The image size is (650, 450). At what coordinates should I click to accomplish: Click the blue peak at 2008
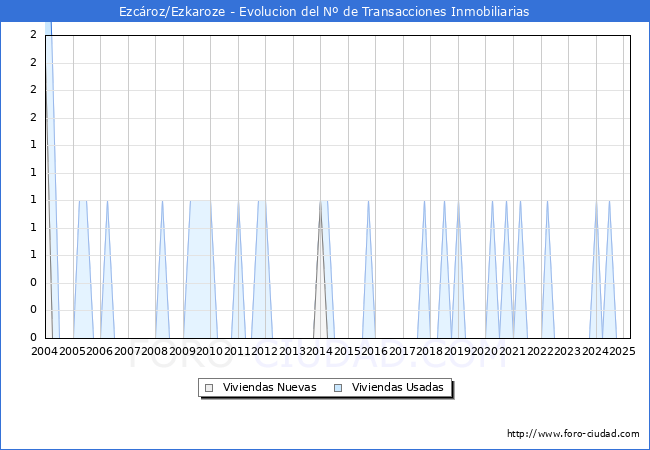coord(162,269)
